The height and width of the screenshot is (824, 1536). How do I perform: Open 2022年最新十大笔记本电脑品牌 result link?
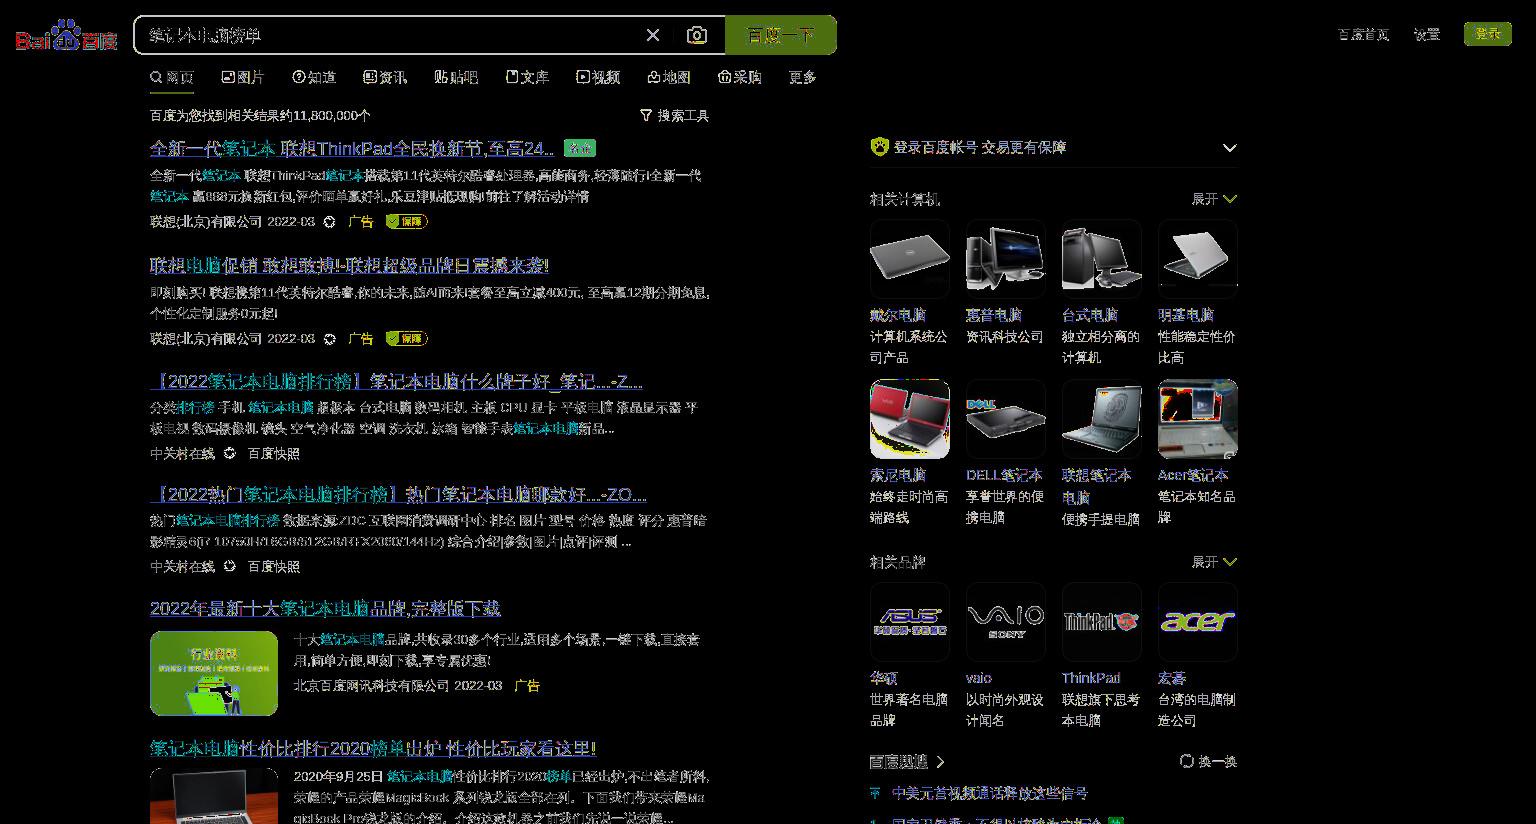325,609
